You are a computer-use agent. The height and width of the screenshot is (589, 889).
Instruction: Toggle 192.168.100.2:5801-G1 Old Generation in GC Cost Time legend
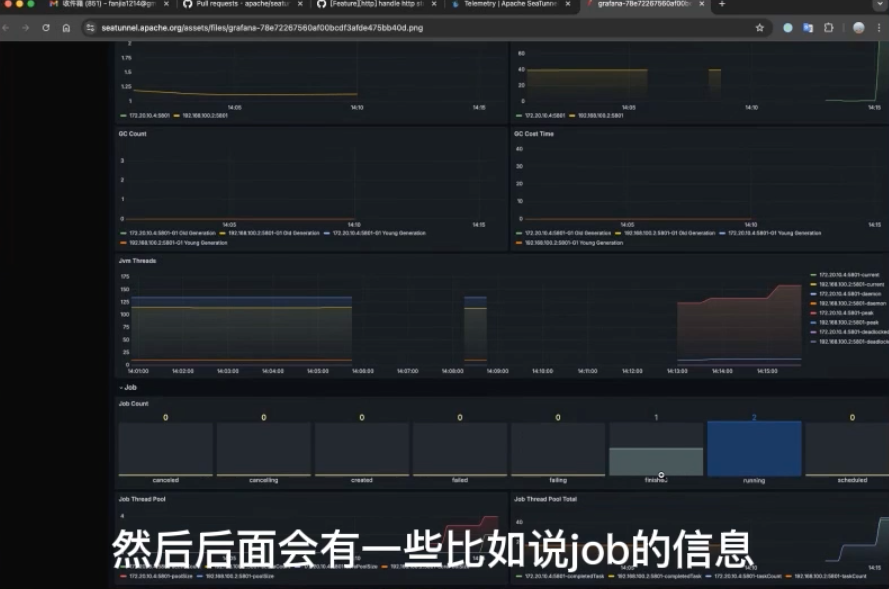[669, 233]
